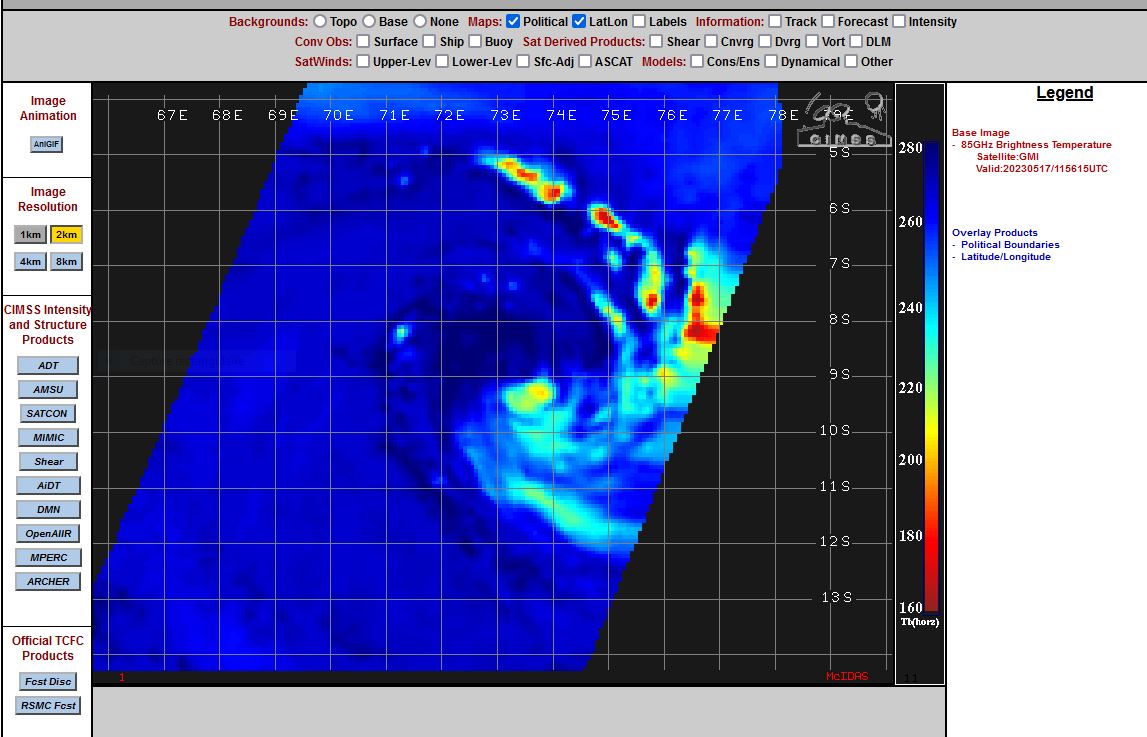Open the MIMIC product page
This screenshot has width=1147, height=737.
[x=48, y=437]
